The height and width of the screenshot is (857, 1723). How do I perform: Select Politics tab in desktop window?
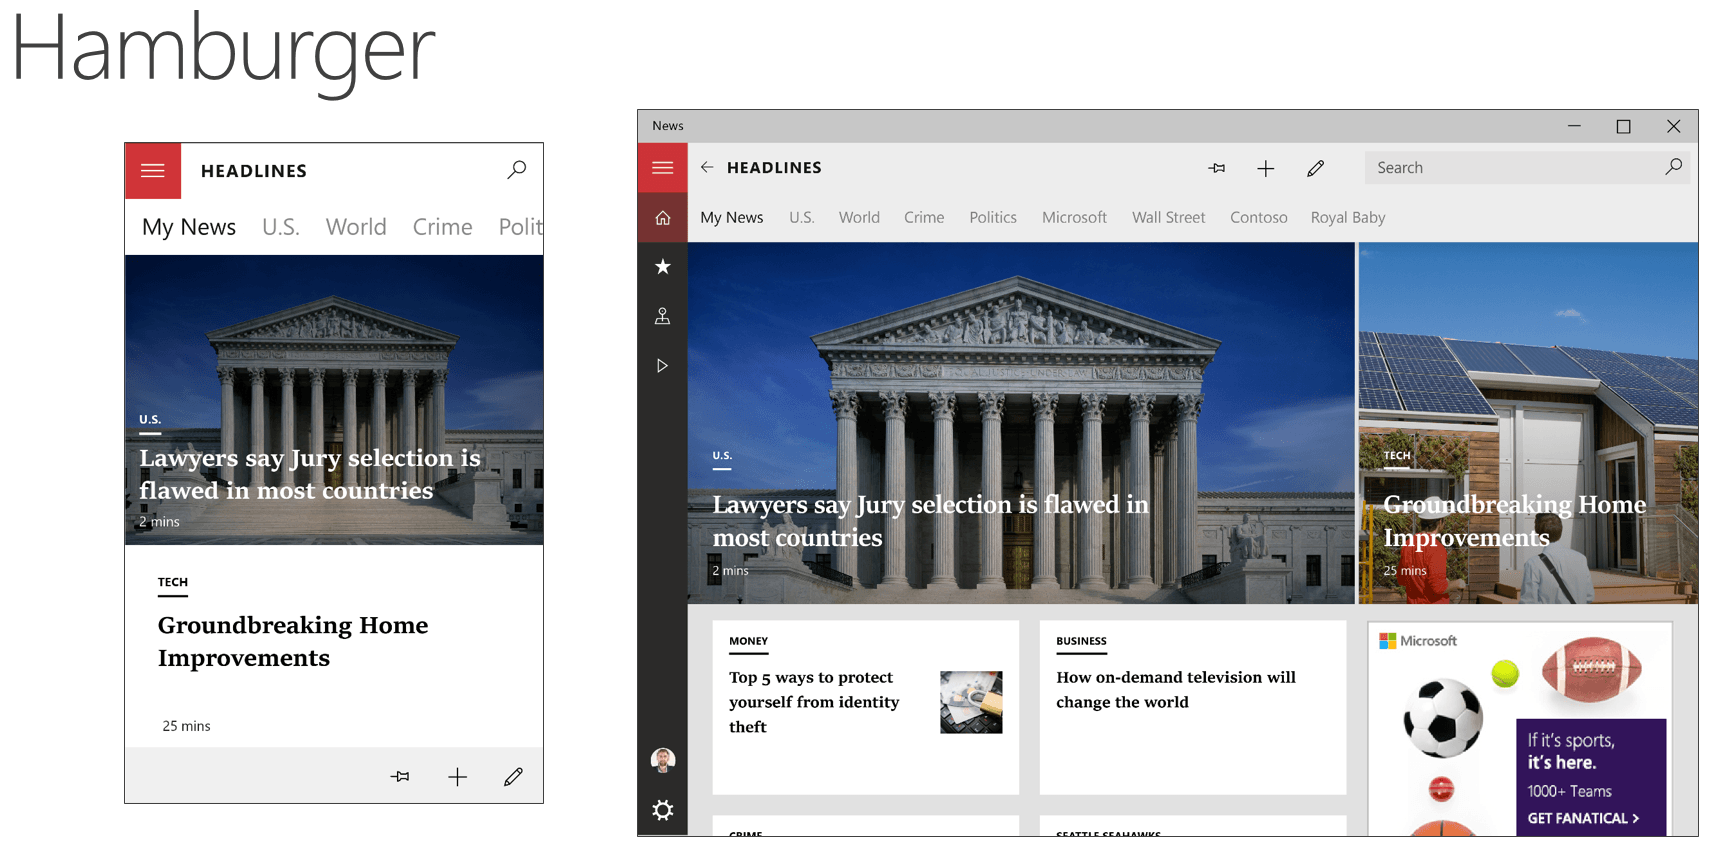tap(993, 217)
